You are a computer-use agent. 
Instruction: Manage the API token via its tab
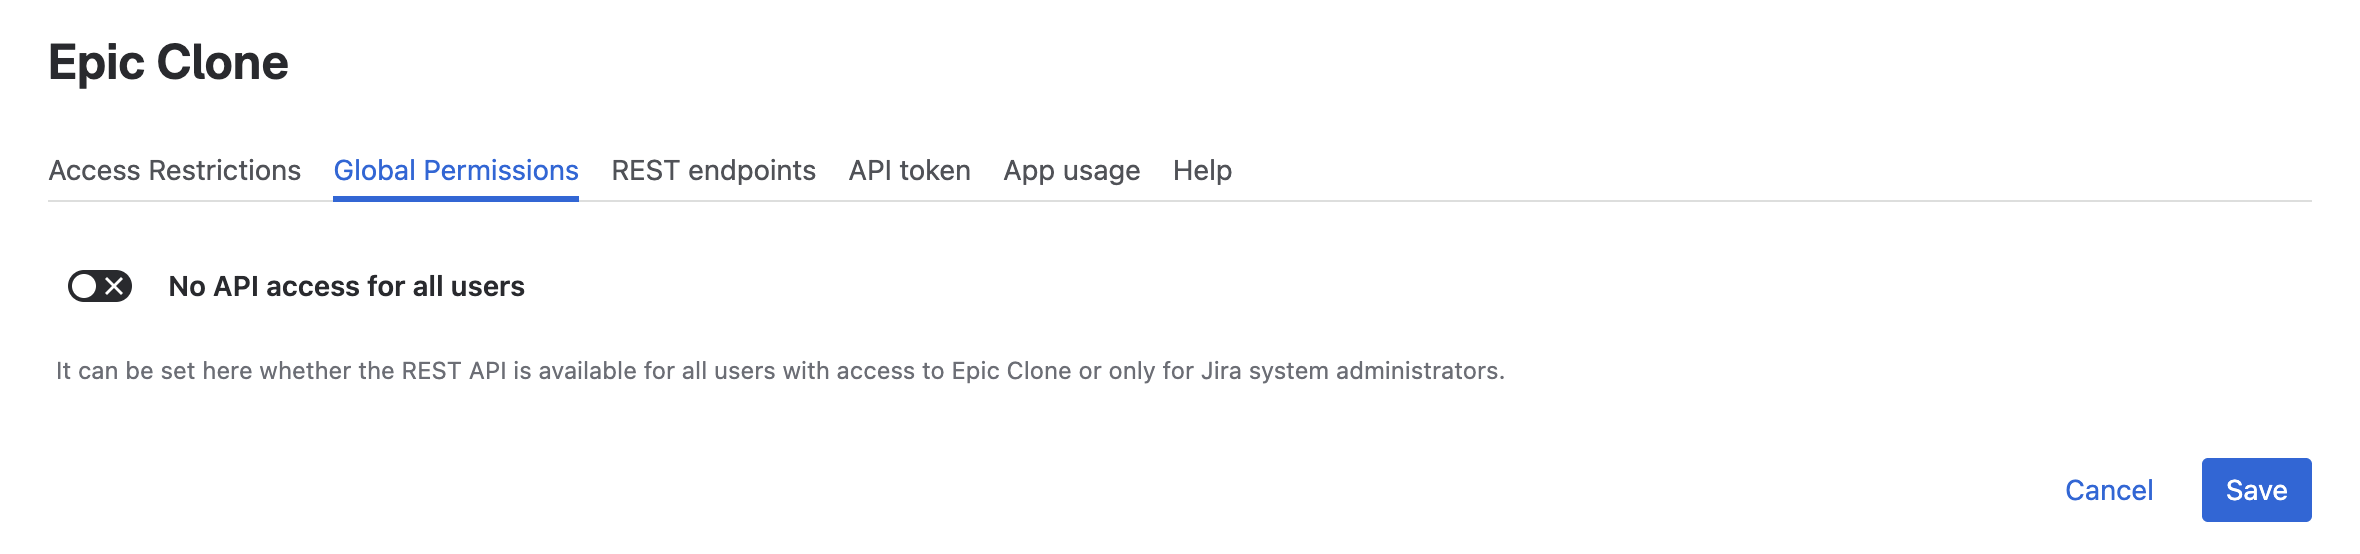tap(909, 171)
